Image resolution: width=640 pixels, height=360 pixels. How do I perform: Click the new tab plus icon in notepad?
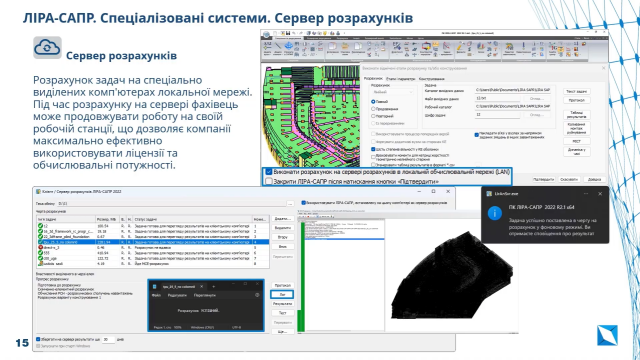click(213, 287)
